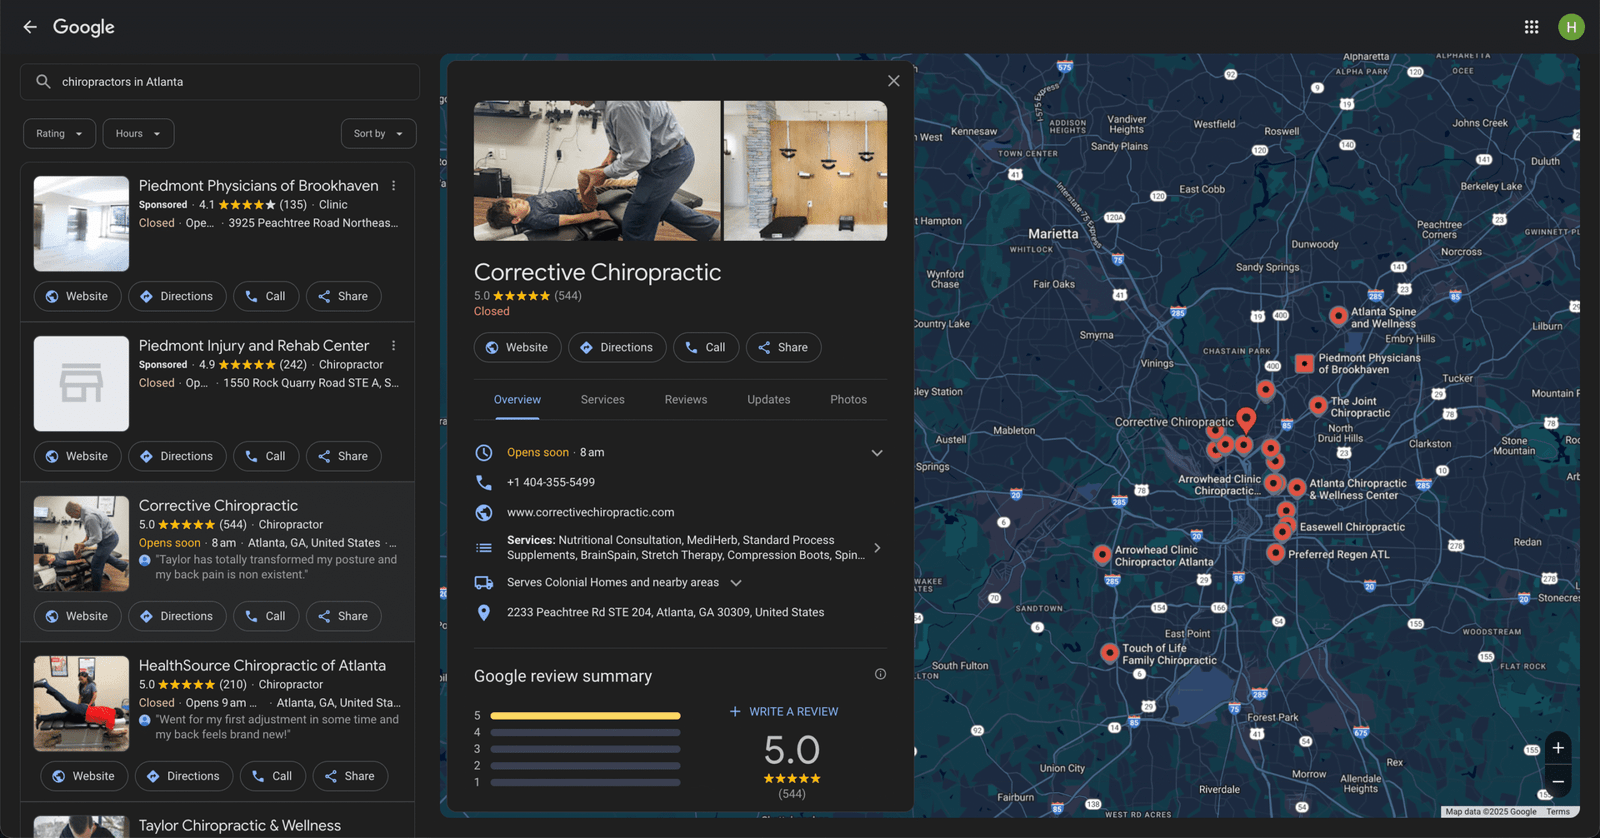Image resolution: width=1600 pixels, height=838 pixels.
Task: Click Directions in the details panel
Action: point(617,348)
